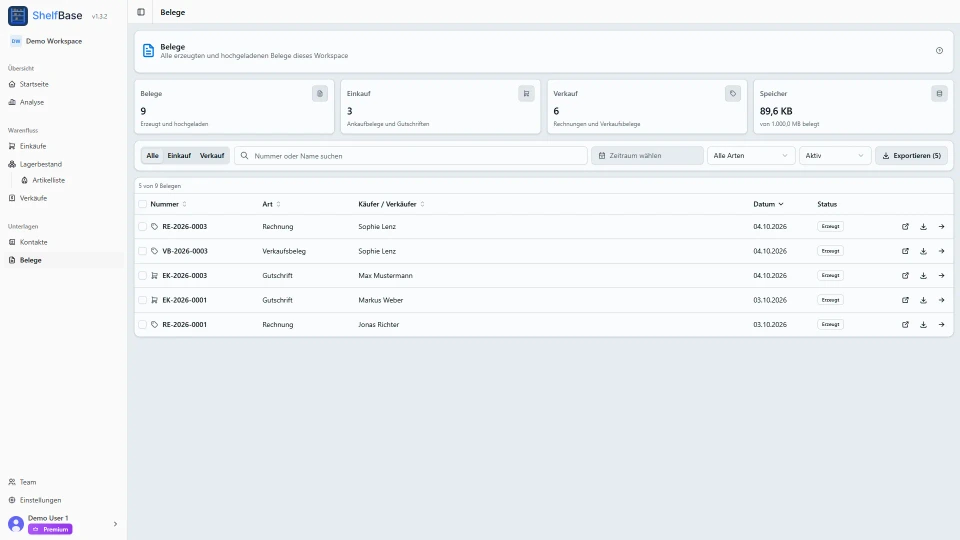960x540 pixels.
Task: Click the Premium badge
Action: click(50, 530)
